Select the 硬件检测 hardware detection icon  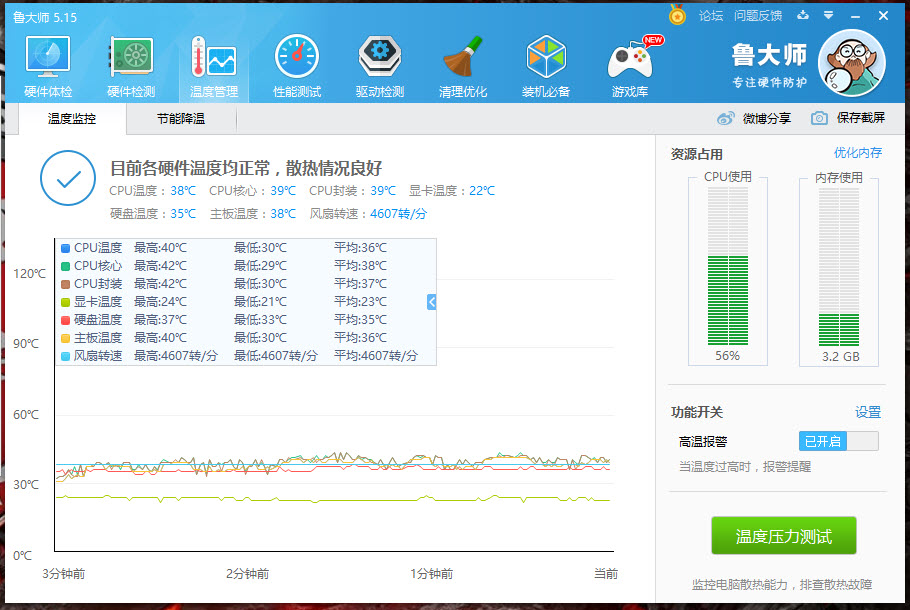pyautogui.click(x=132, y=65)
